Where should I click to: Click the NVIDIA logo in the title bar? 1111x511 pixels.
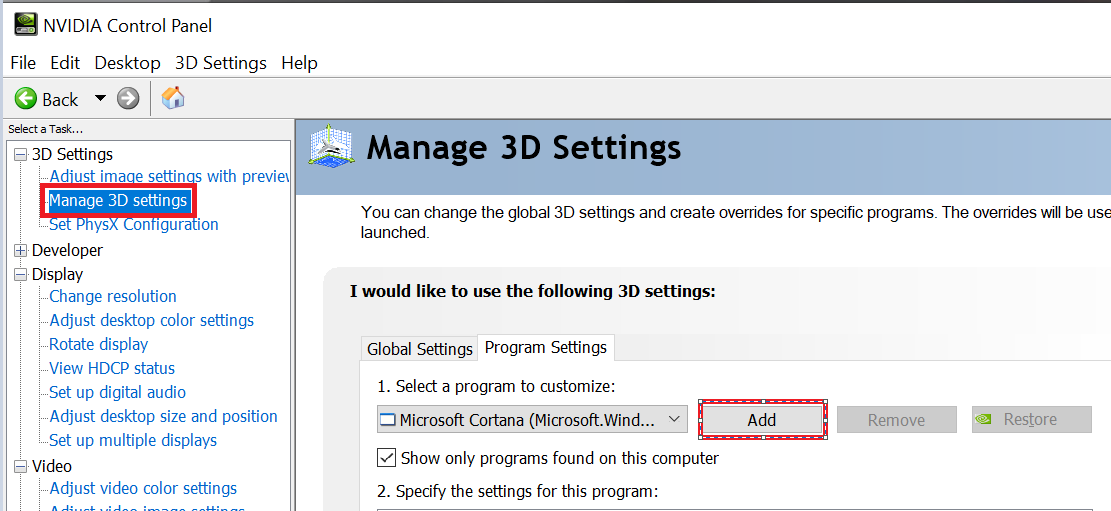coord(26,26)
